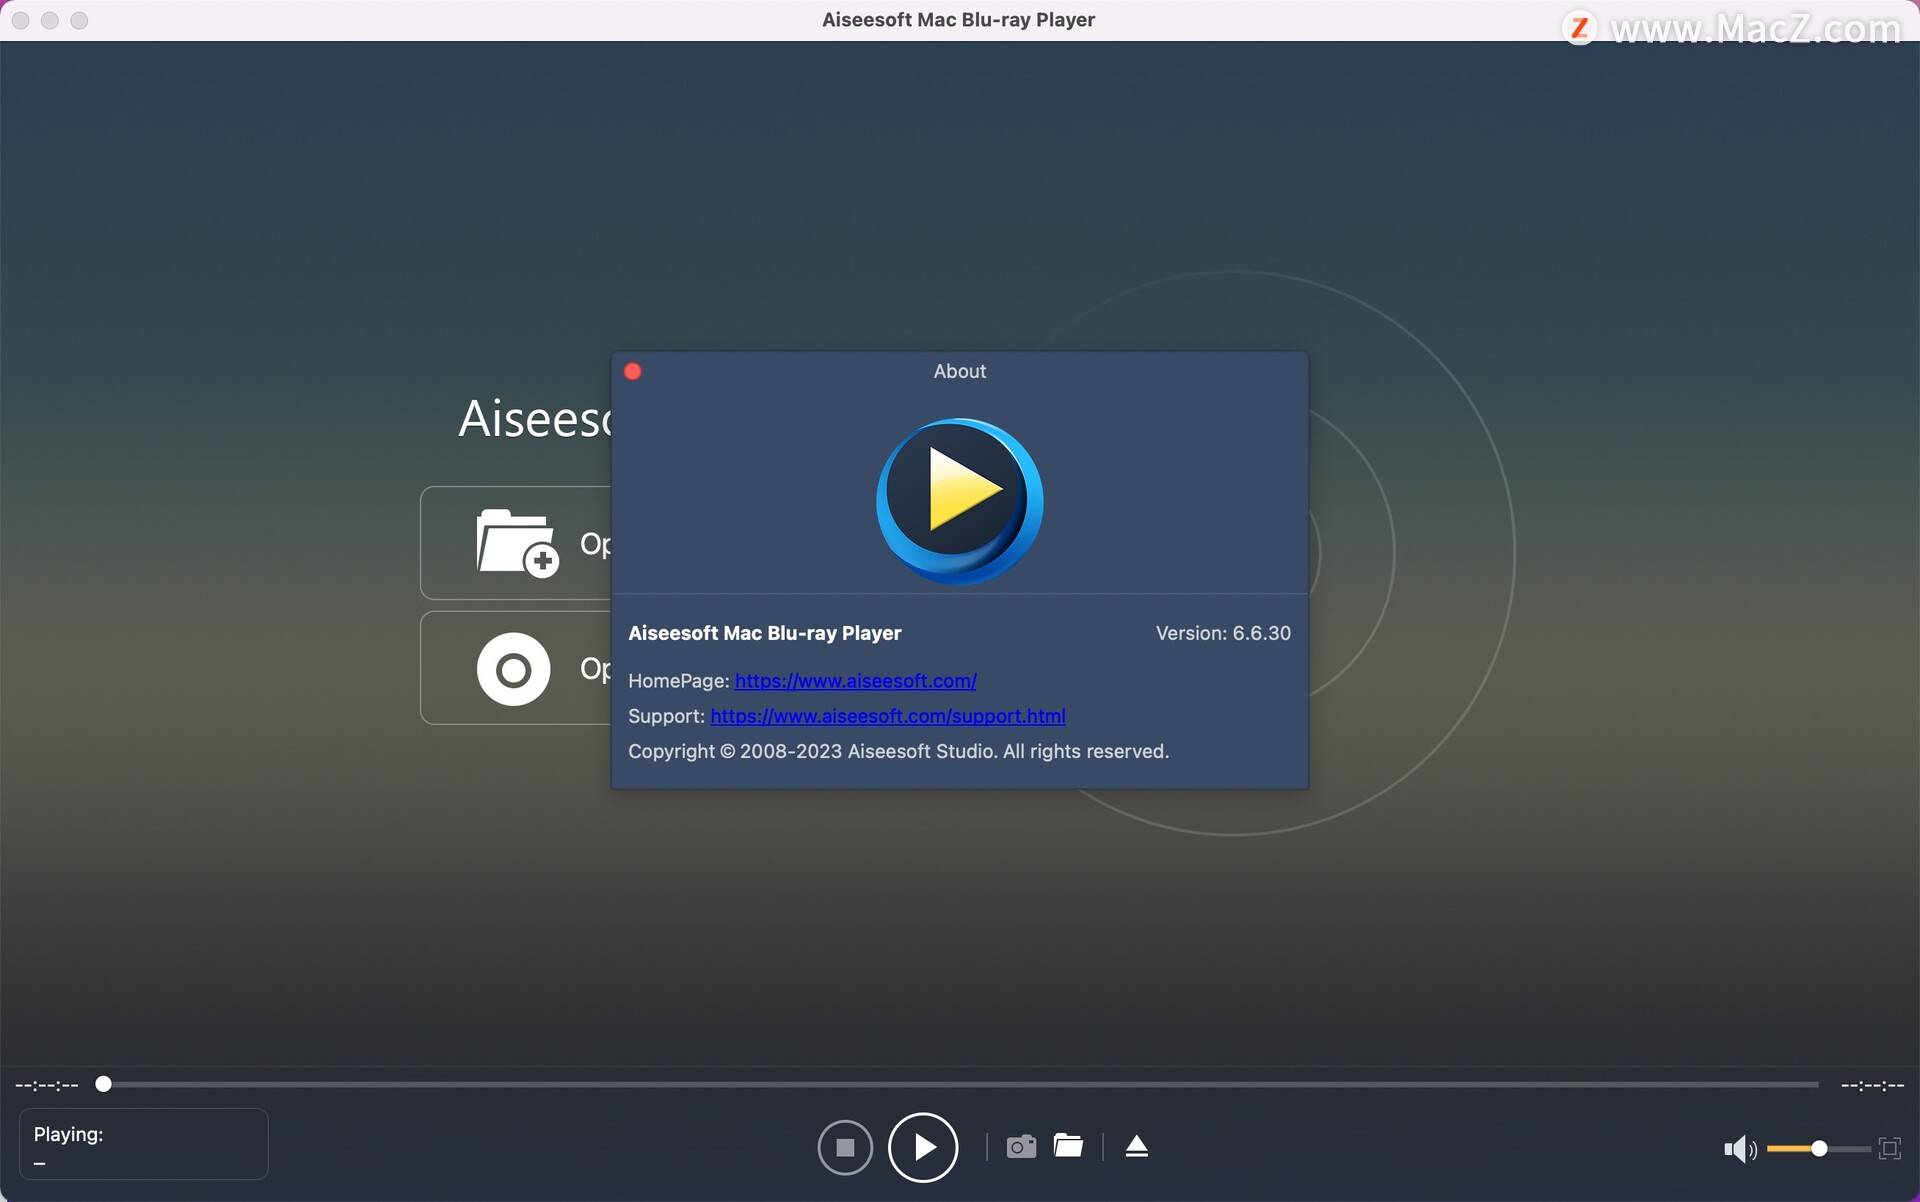1920x1202 pixels.
Task: Click the Open File button with folder icon
Action: tap(516, 543)
